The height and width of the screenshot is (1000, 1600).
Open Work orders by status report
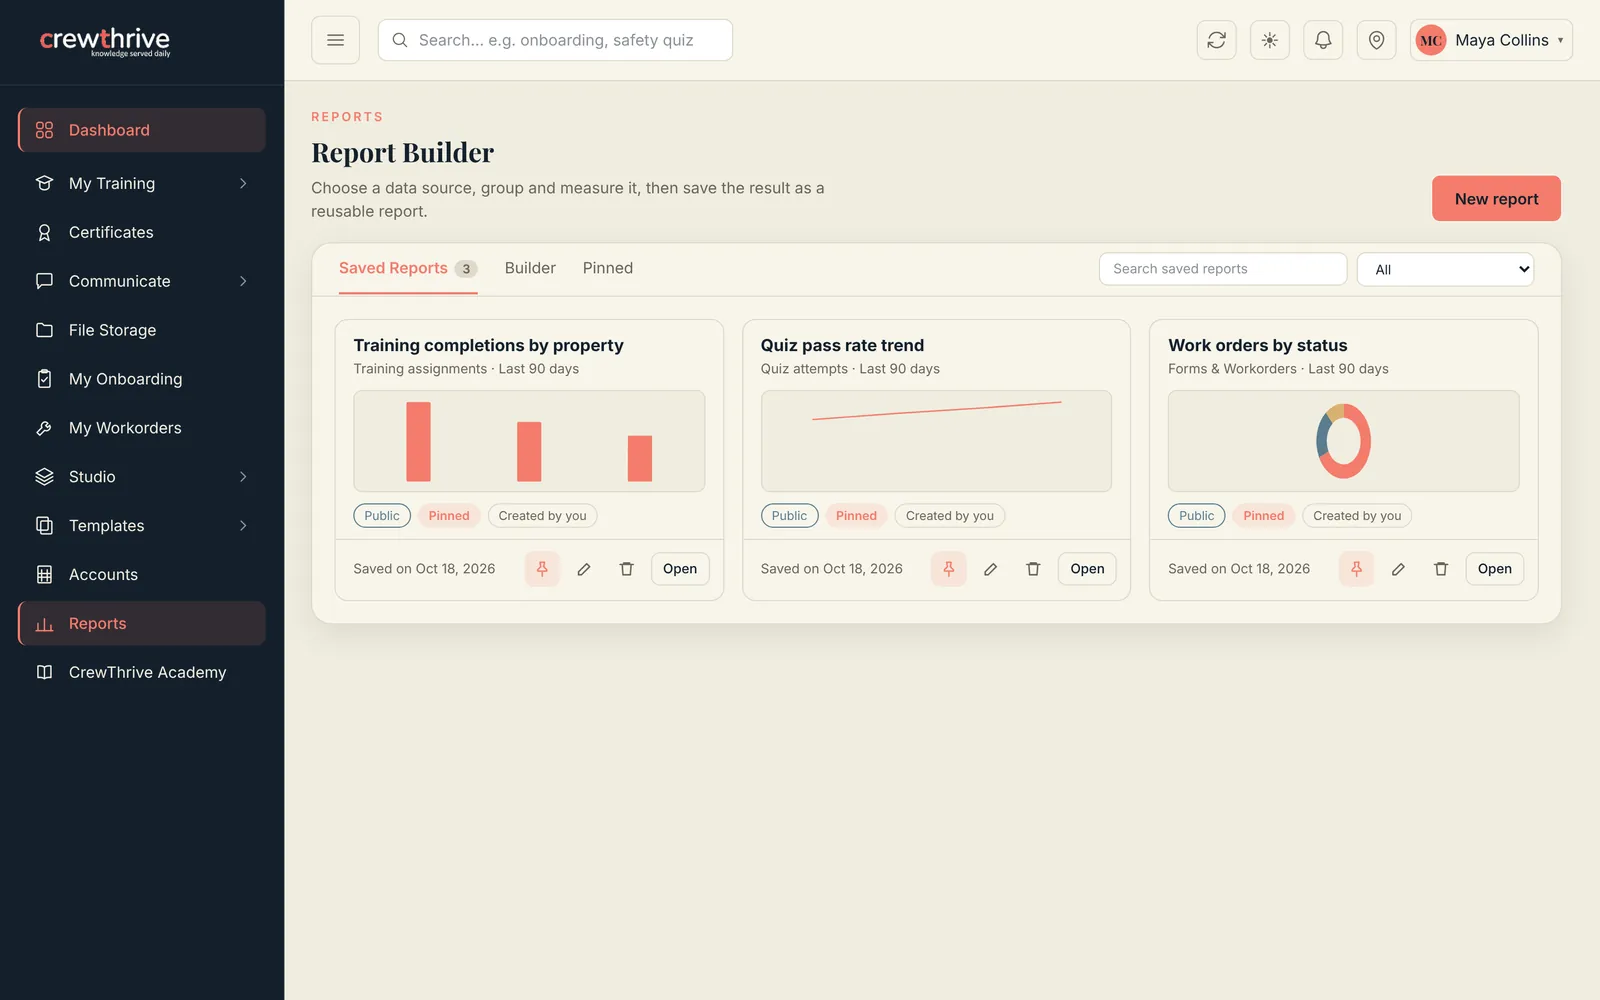pyautogui.click(x=1495, y=569)
